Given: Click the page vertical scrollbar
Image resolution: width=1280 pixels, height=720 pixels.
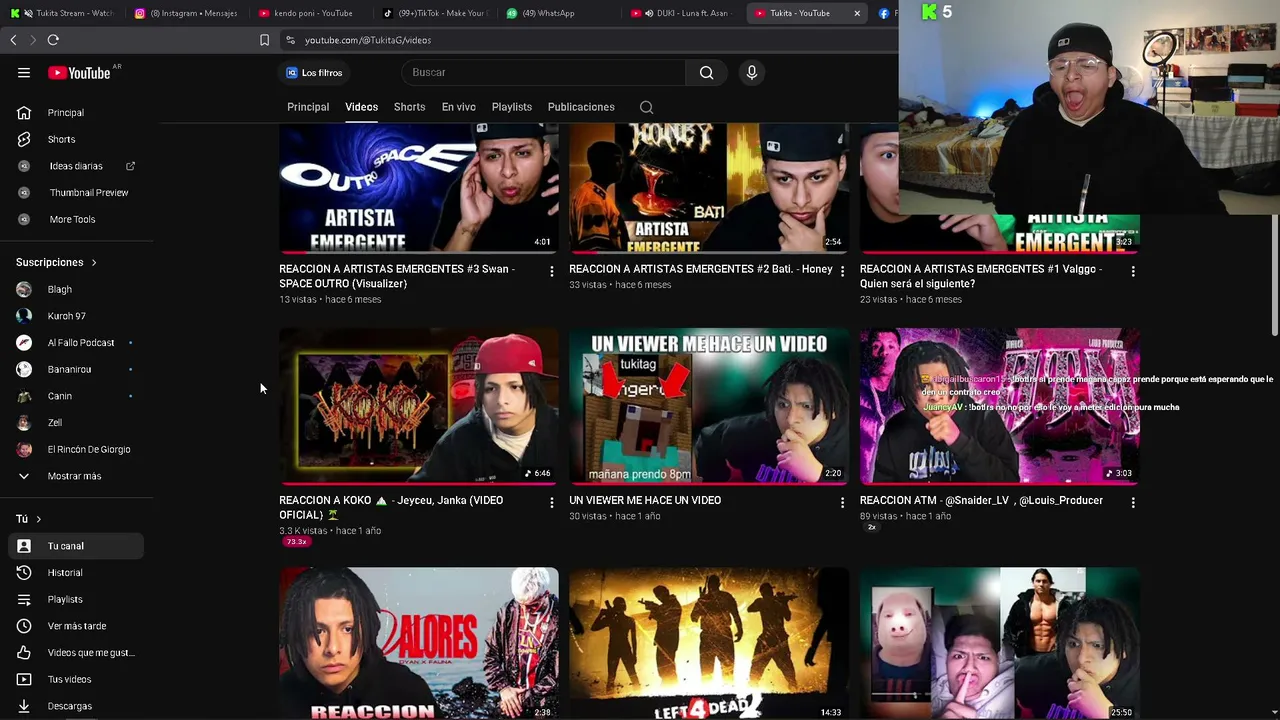Looking at the screenshot, I should (x=1274, y=230).
